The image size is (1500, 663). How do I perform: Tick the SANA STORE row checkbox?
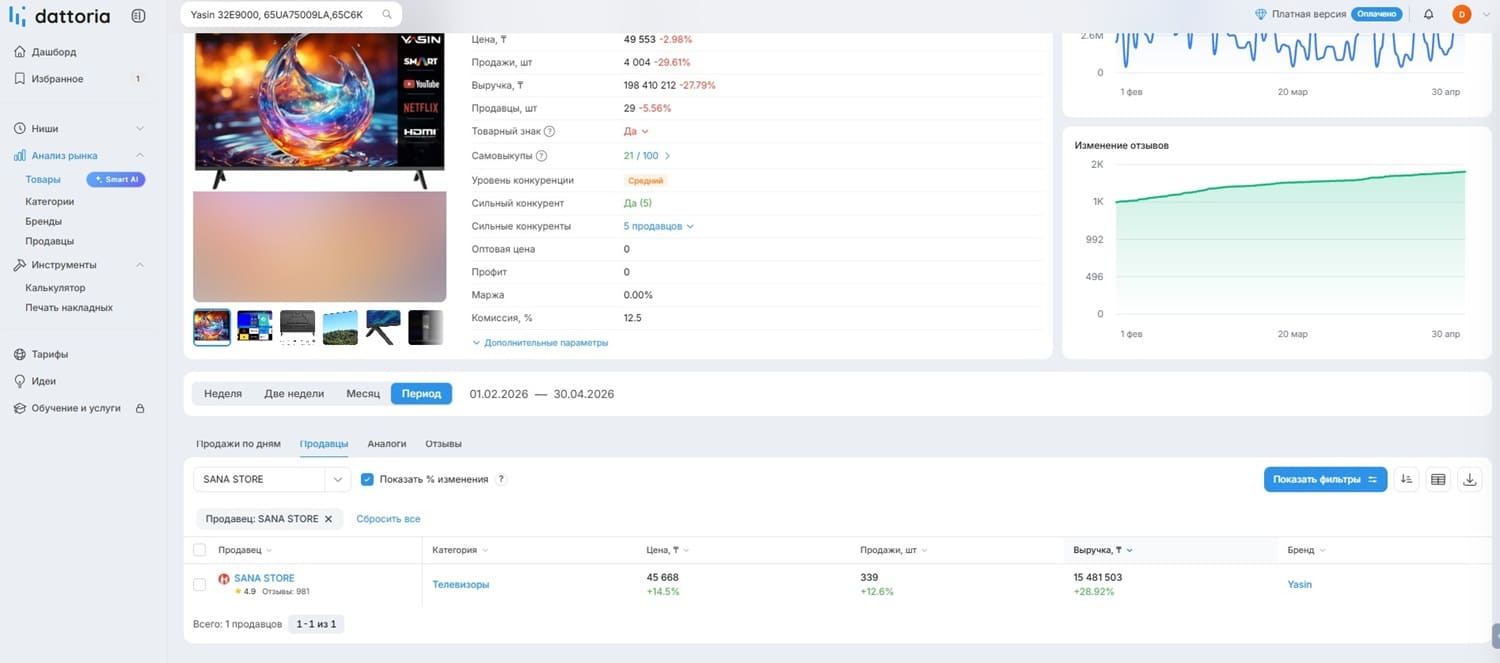tap(199, 584)
